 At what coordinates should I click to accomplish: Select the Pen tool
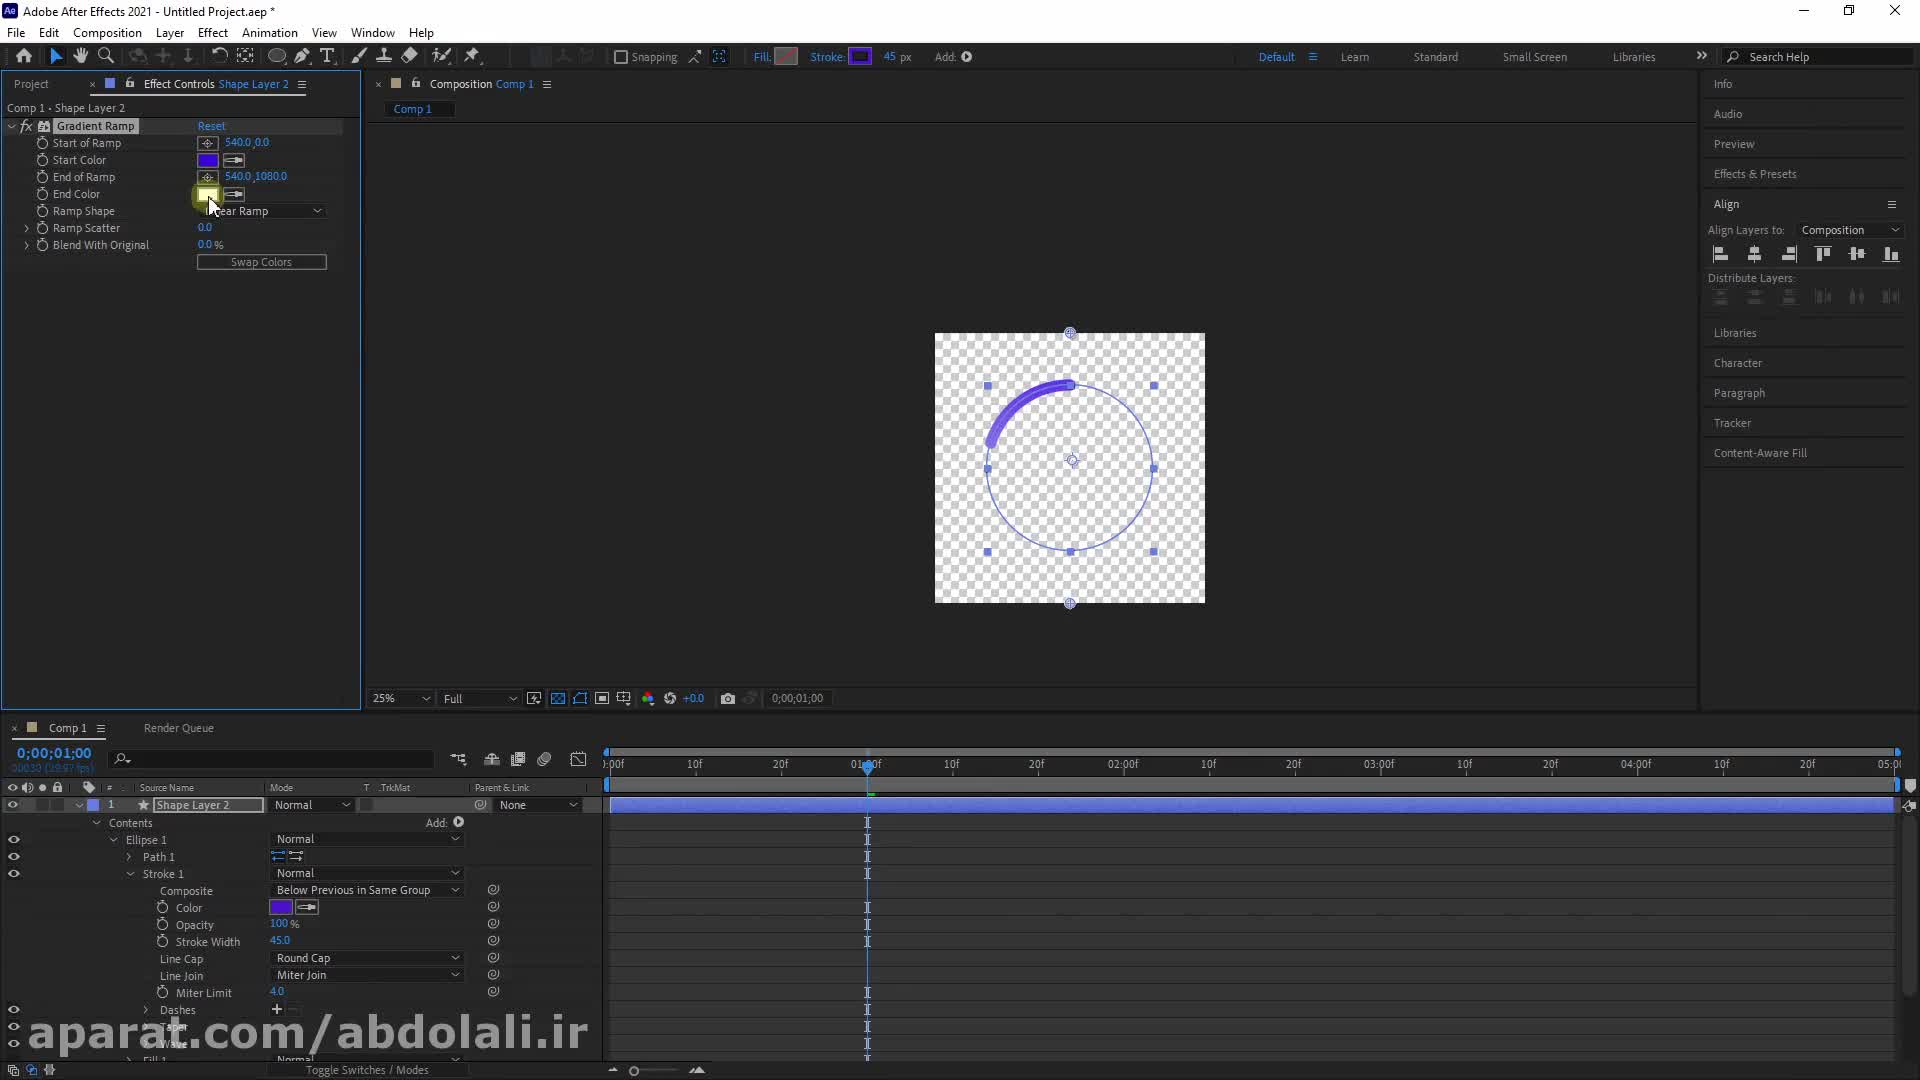pyautogui.click(x=302, y=56)
